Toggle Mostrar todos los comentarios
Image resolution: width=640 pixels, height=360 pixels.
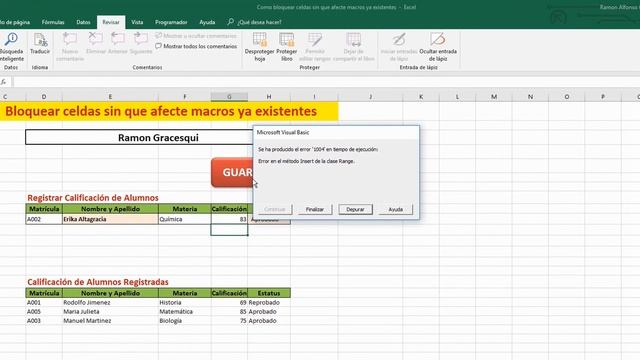(x=196, y=47)
